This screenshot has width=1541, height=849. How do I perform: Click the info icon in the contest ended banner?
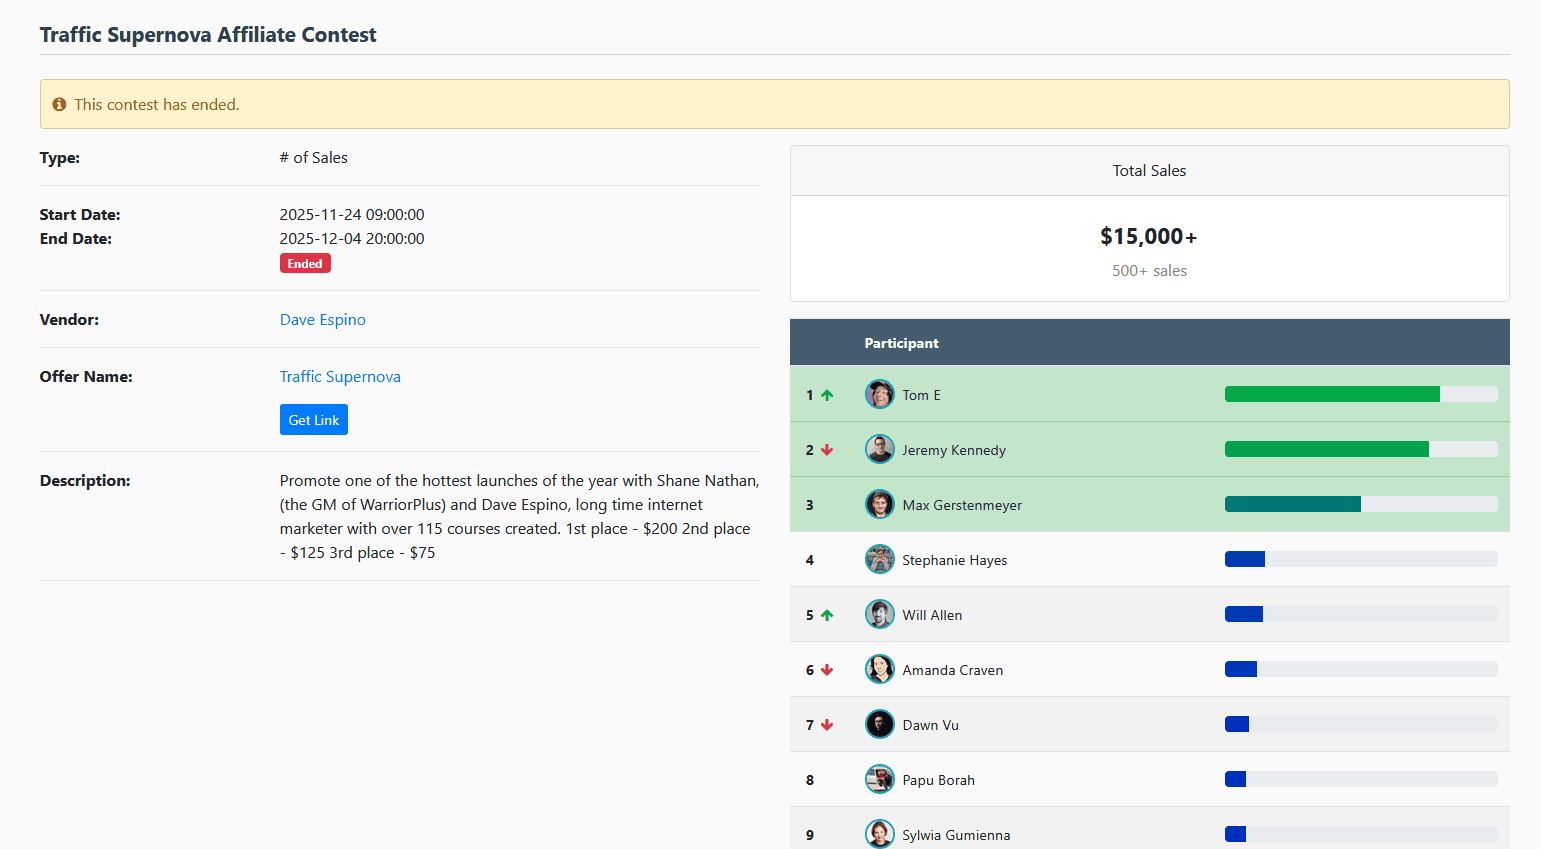click(59, 104)
